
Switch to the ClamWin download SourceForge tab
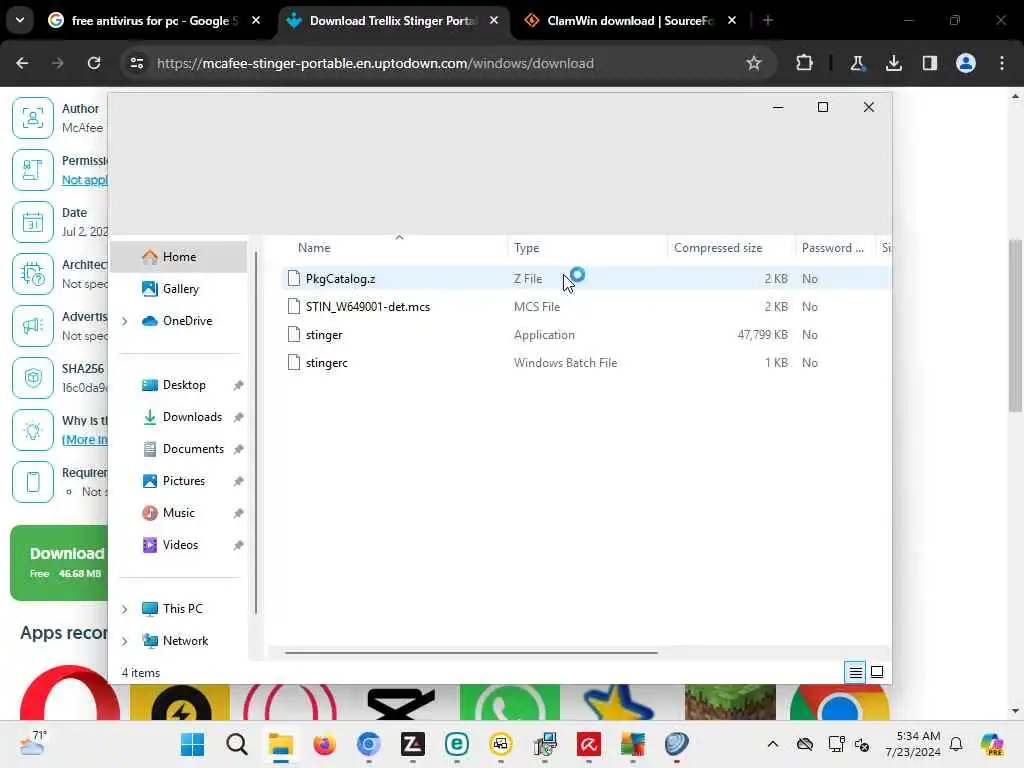tap(629, 21)
